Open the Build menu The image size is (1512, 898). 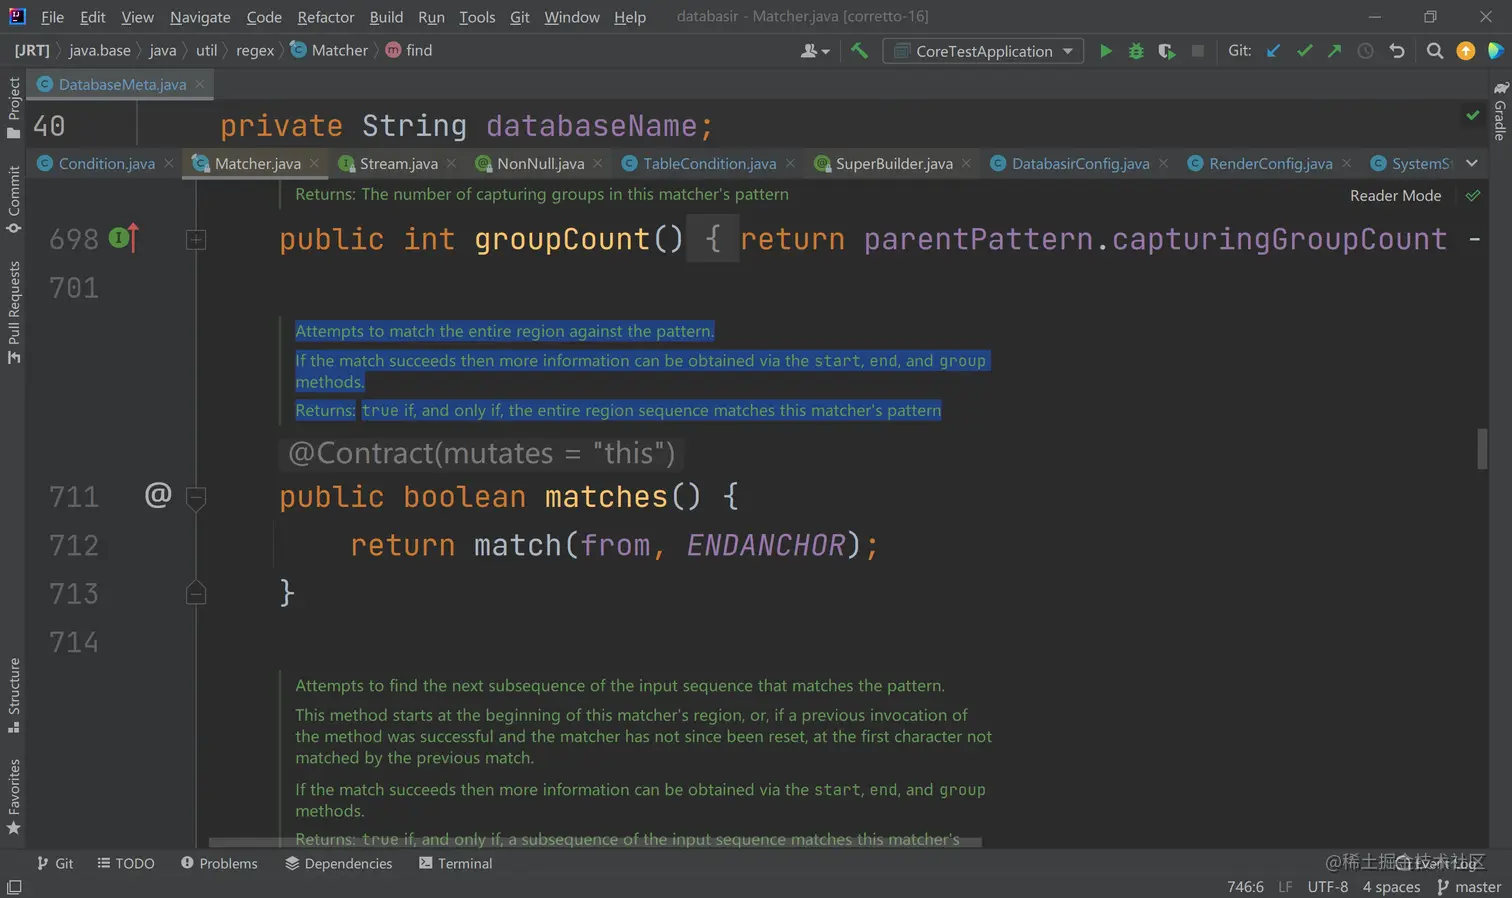coord(386,16)
